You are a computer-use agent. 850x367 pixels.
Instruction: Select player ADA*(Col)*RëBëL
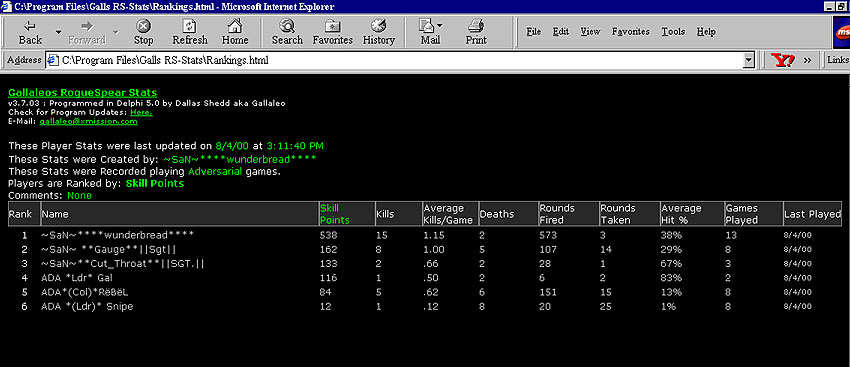[x=85, y=292]
